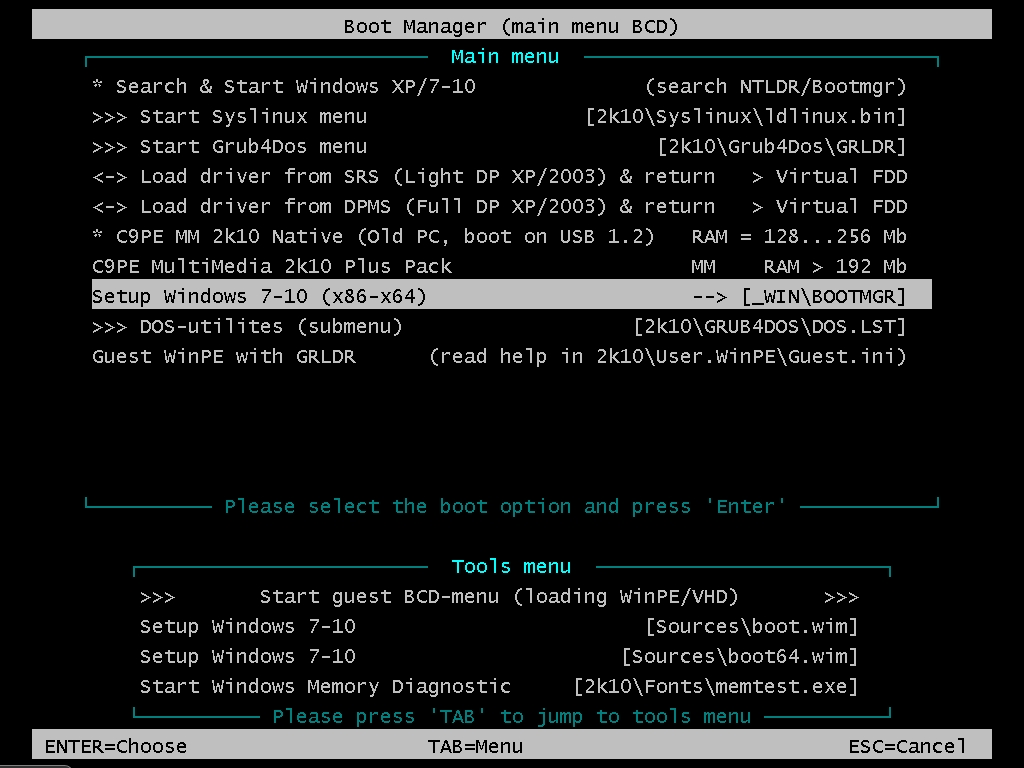Click highlighted Setup Windows 7-10 (x86-x64) entry
This screenshot has height=768, width=1024.
click(498, 297)
